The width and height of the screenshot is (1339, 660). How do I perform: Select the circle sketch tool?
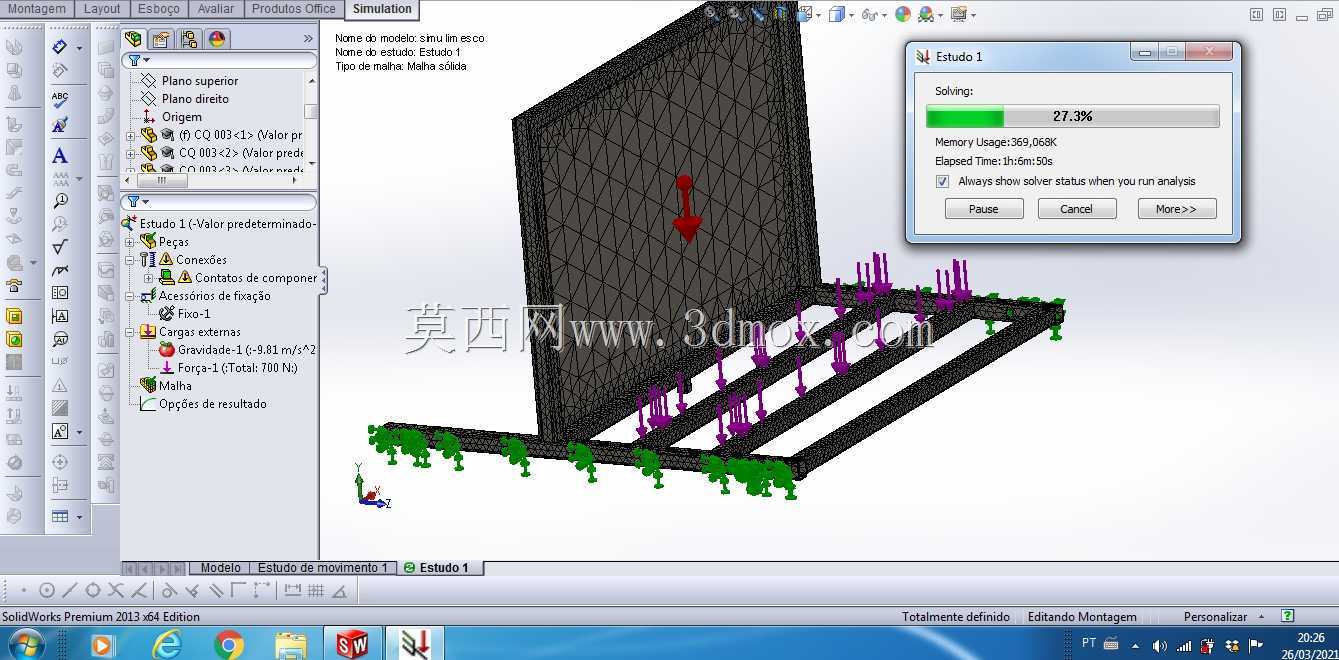tap(46, 590)
